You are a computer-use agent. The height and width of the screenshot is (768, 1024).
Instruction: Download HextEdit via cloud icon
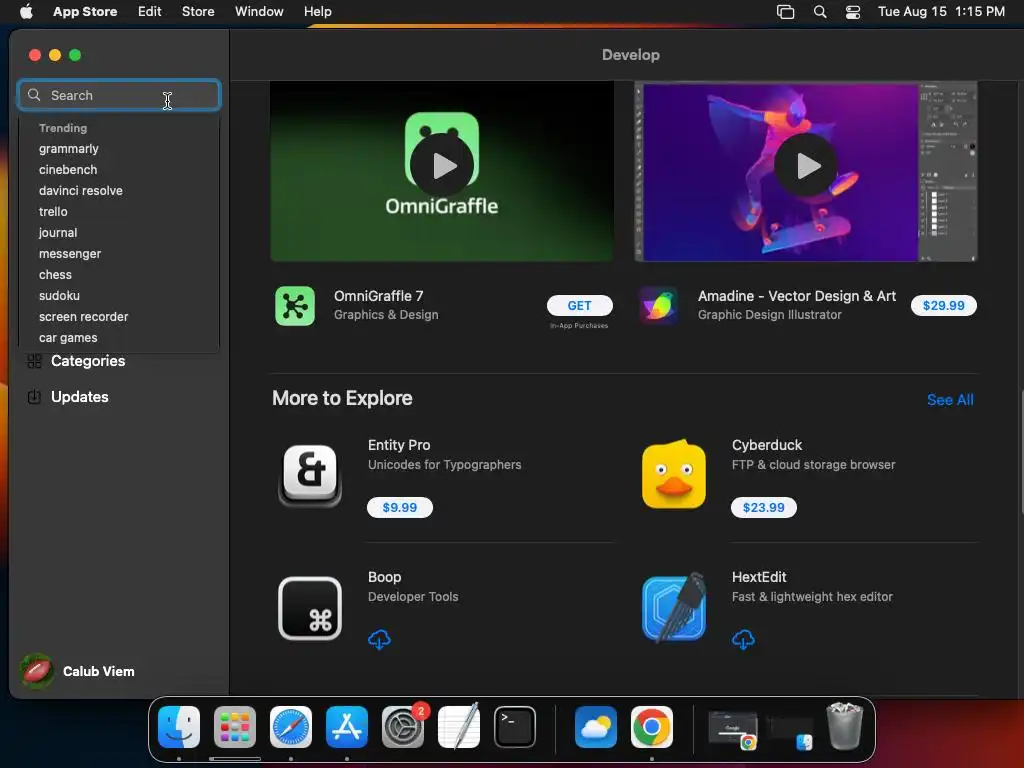(x=743, y=639)
